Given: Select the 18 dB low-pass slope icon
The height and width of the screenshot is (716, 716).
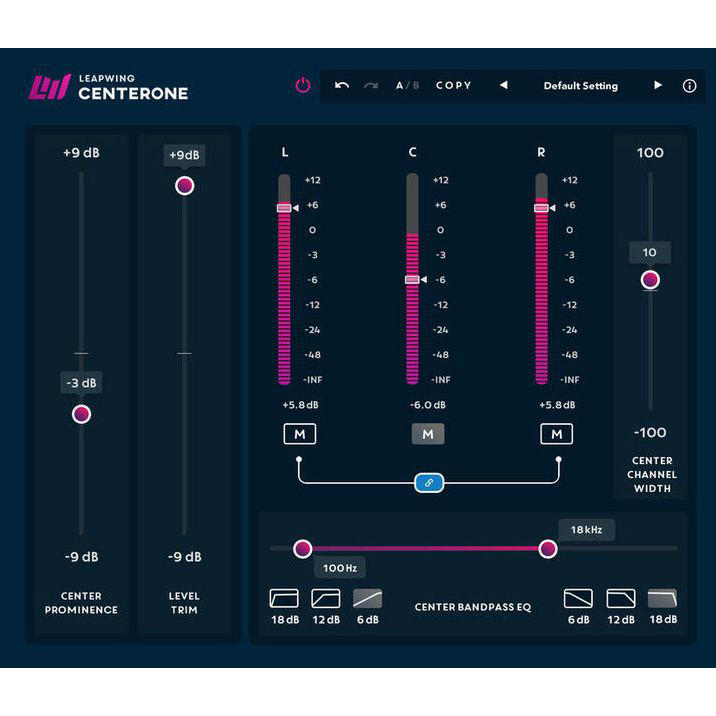Looking at the screenshot, I should point(663,599).
